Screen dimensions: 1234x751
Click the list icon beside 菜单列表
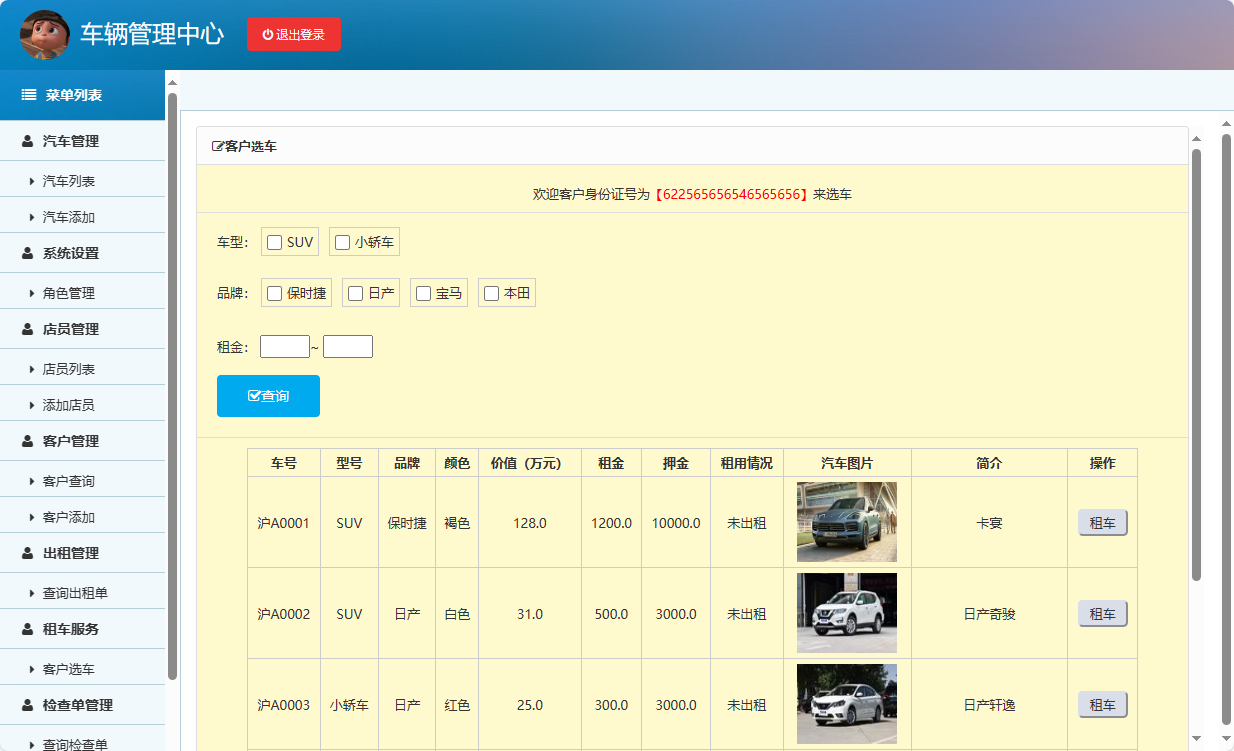tap(29, 95)
